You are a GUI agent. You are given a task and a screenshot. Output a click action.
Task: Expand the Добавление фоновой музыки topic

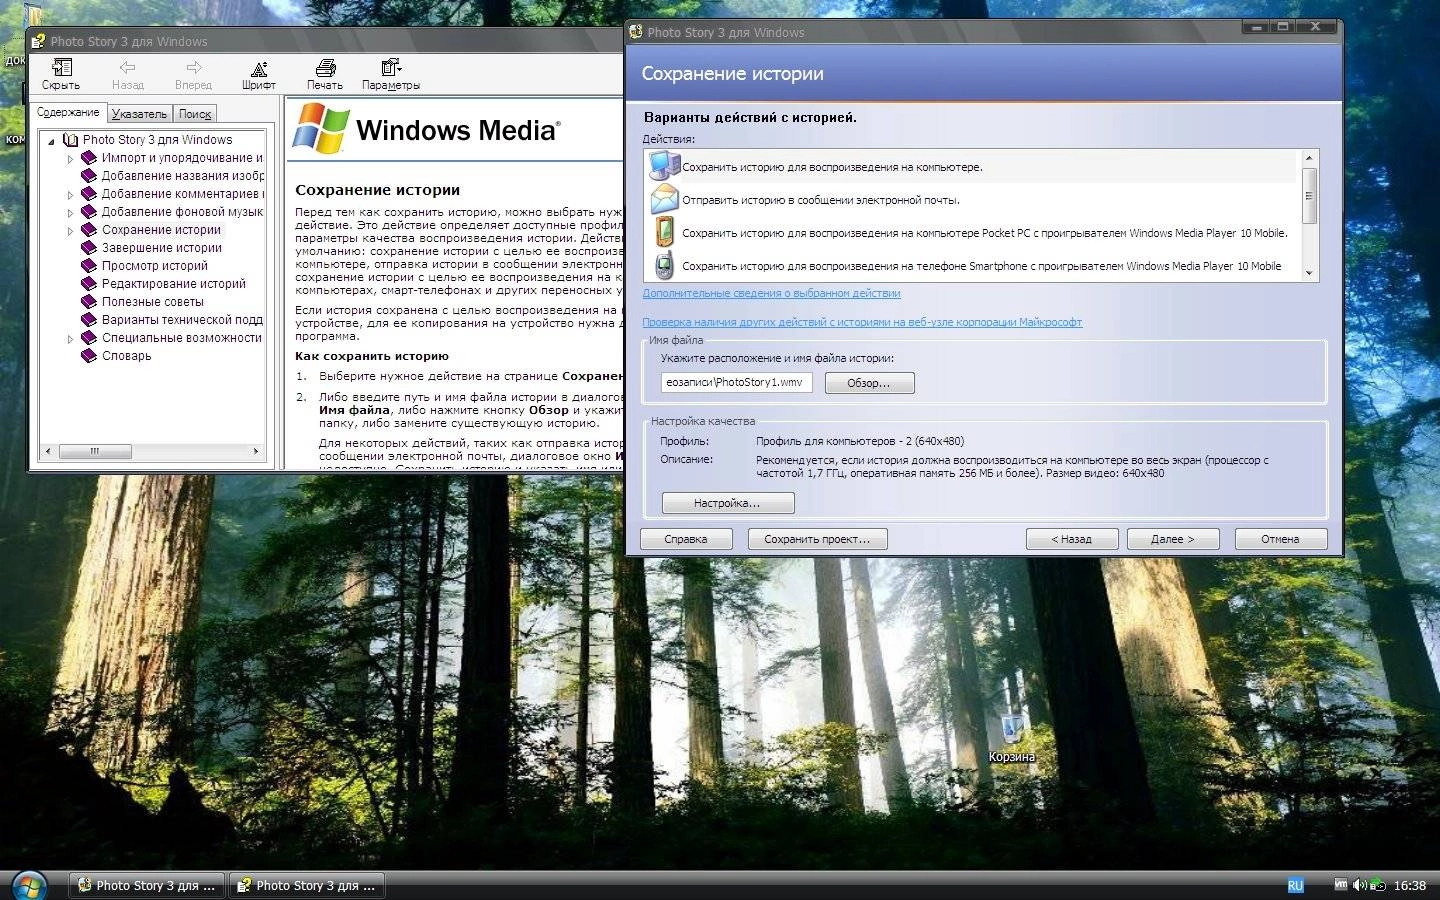click(70, 213)
